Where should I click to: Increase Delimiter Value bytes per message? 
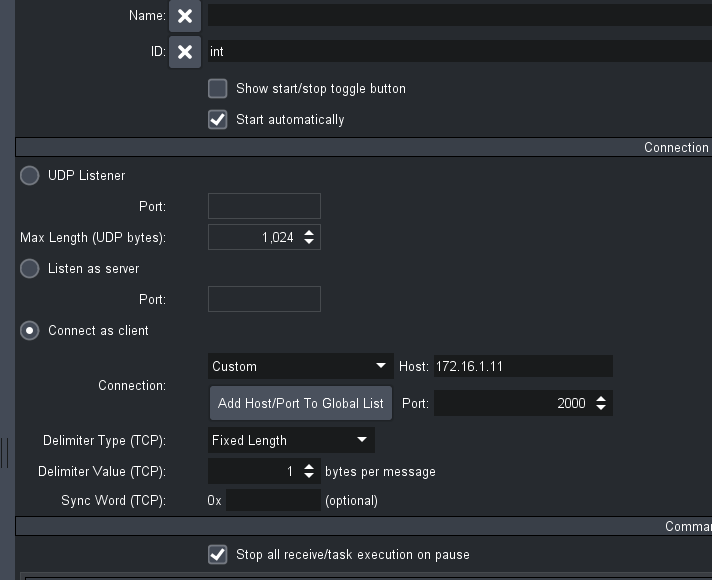[x=309, y=466]
